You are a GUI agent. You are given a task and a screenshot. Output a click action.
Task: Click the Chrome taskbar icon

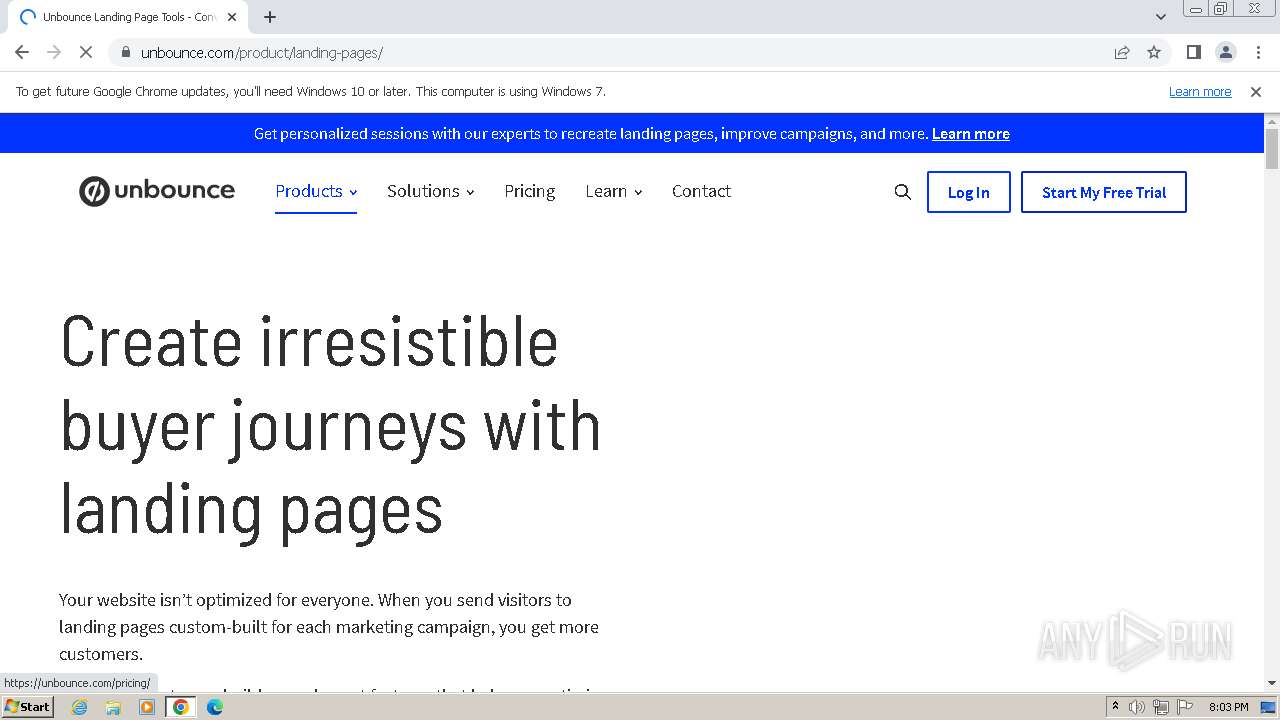click(x=181, y=707)
